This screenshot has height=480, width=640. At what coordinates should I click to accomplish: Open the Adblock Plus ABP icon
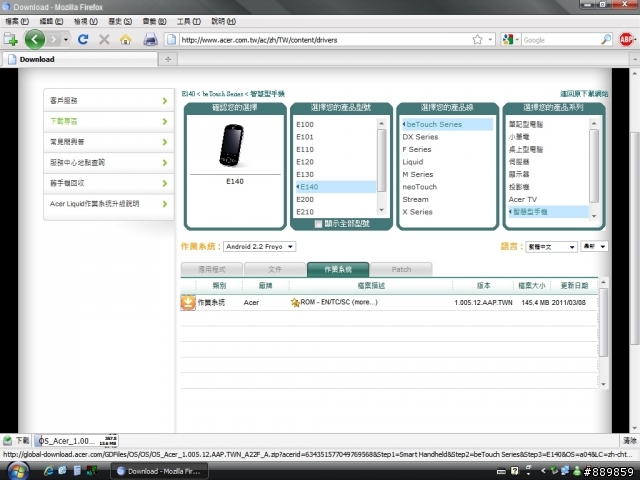tap(626, 40)
